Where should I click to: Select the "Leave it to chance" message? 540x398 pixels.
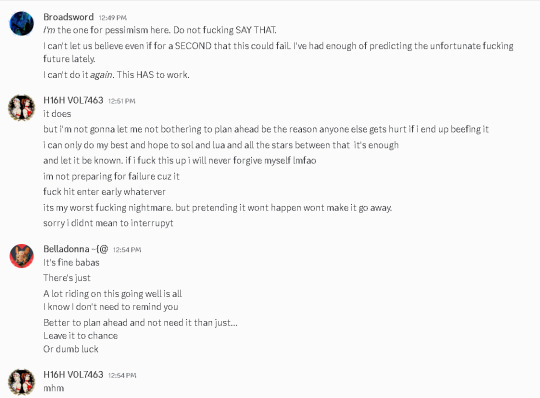pos(81,336)
